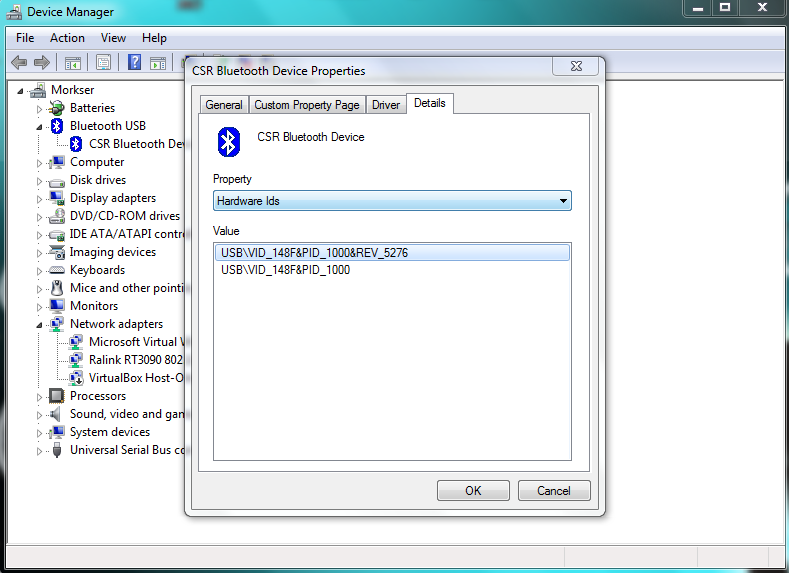Click the Back arrow toolbar icon
The image size is (789, 573).
click(19, 63)
